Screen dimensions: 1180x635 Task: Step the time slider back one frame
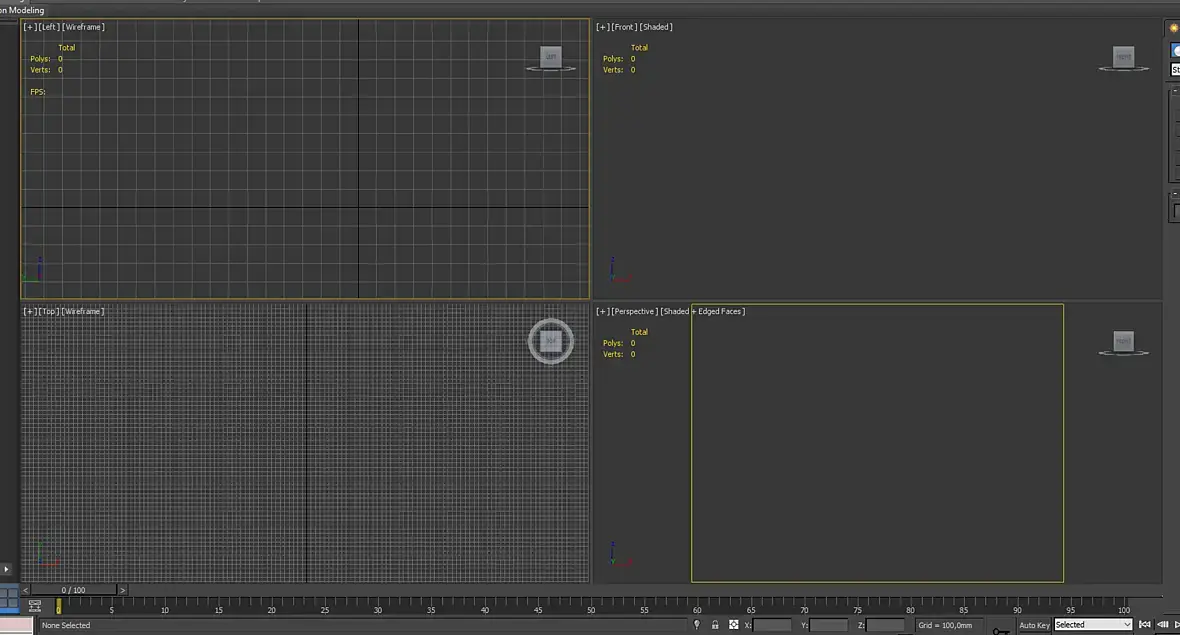click(x=26, y=591)
